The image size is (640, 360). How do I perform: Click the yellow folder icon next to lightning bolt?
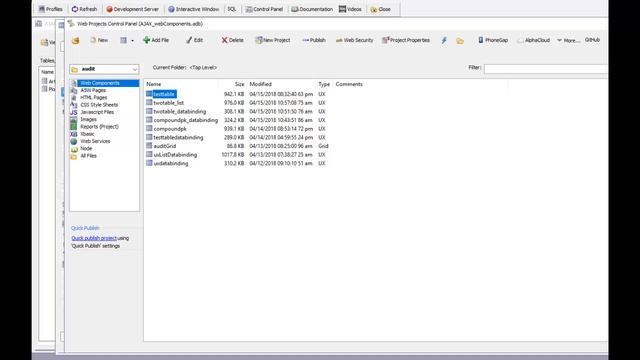coord(460,41)
